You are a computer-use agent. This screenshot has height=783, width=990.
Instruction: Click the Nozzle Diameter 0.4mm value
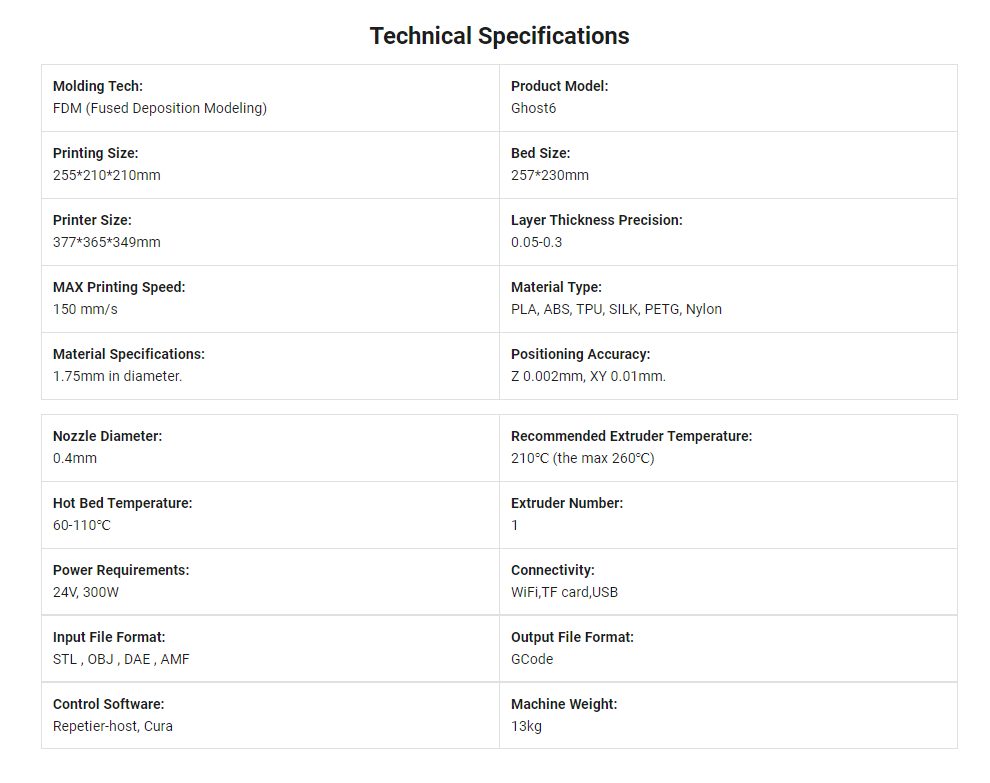(75, 458)
